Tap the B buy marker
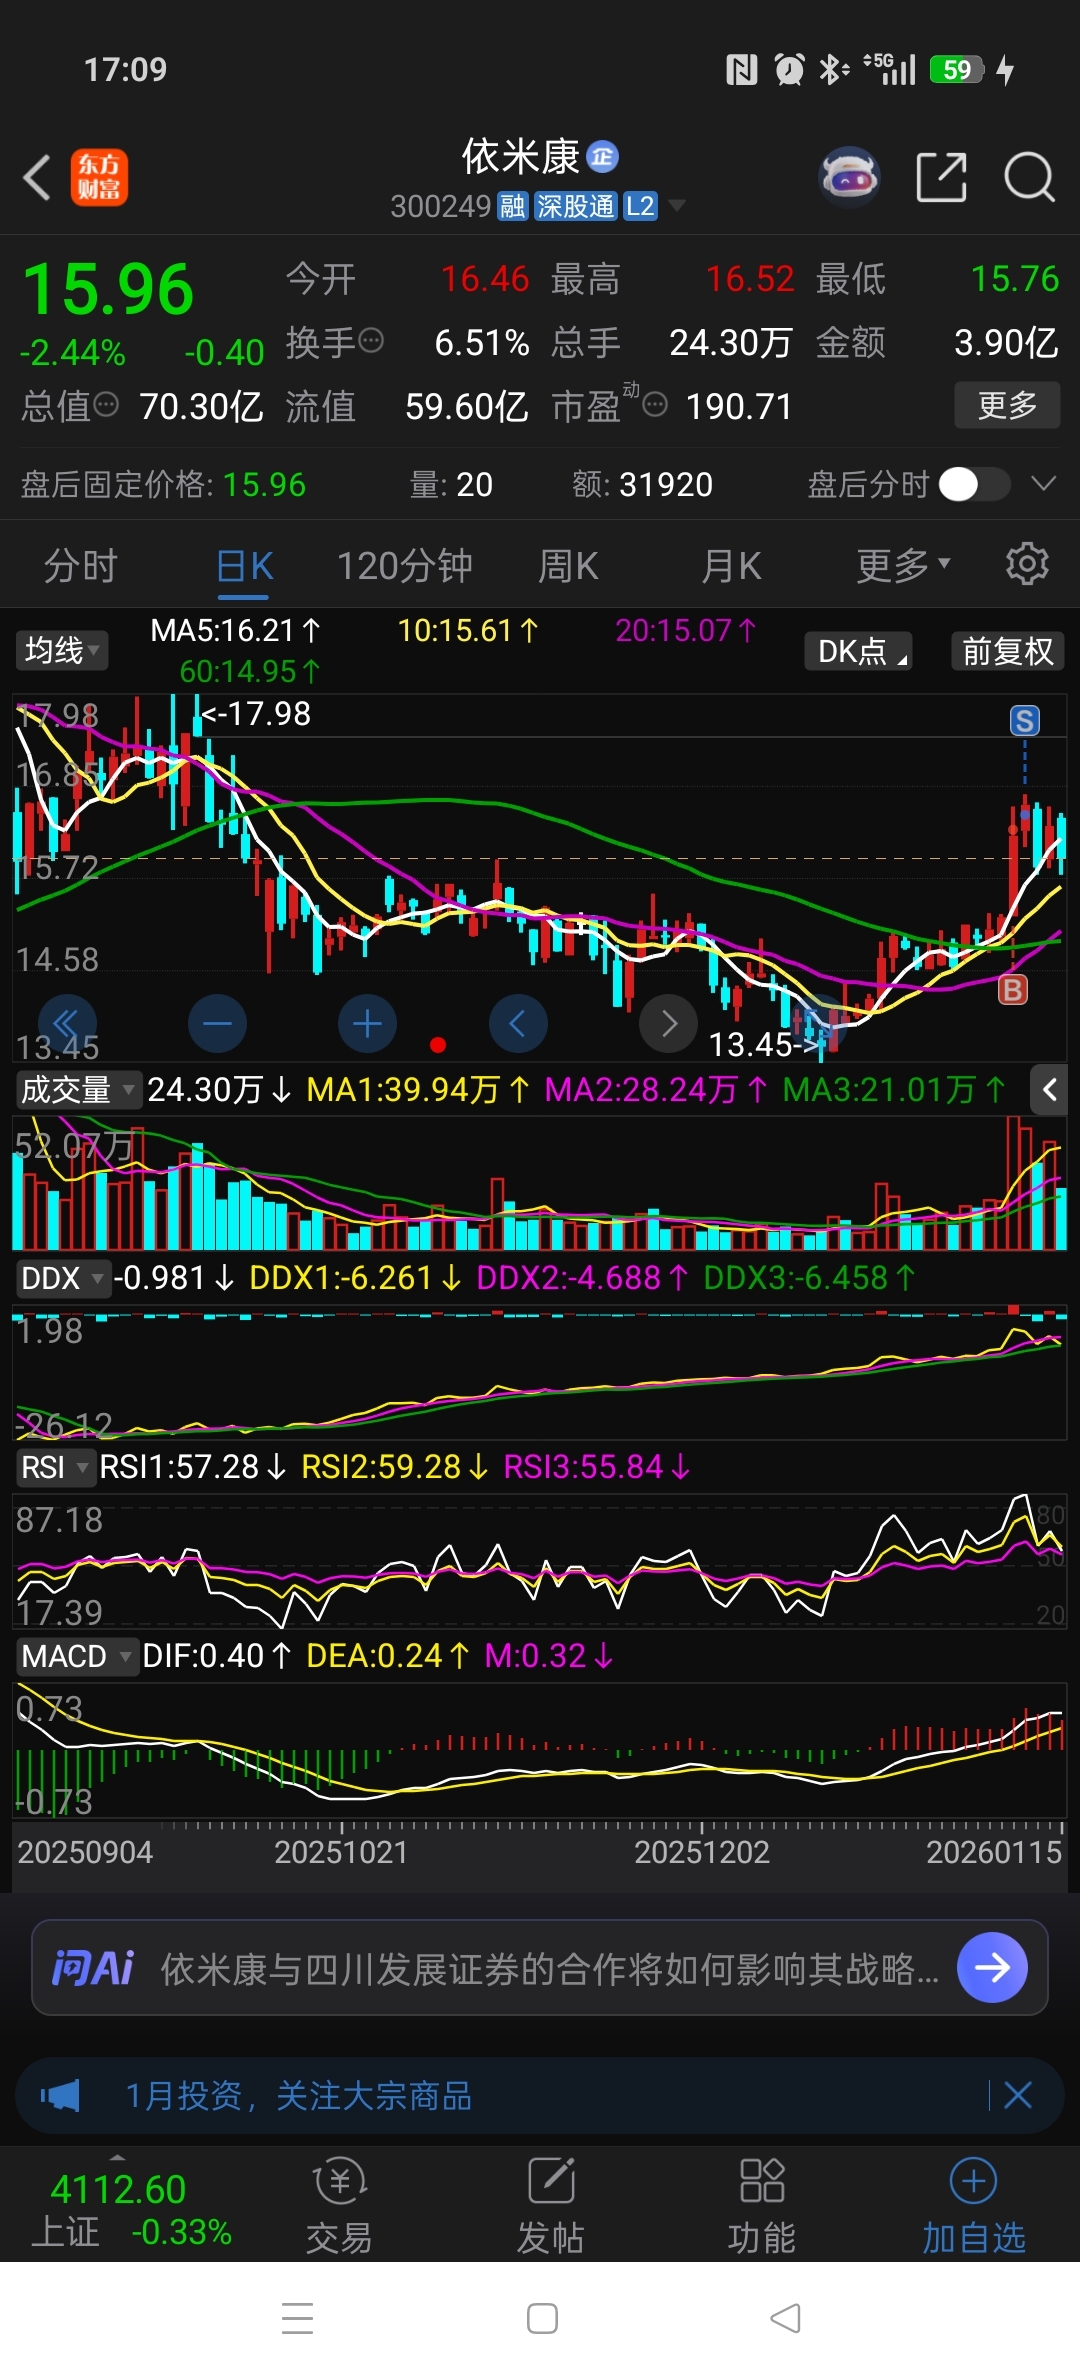Viewport: 1080px width, 2374px height. [x=1013, y=990]
